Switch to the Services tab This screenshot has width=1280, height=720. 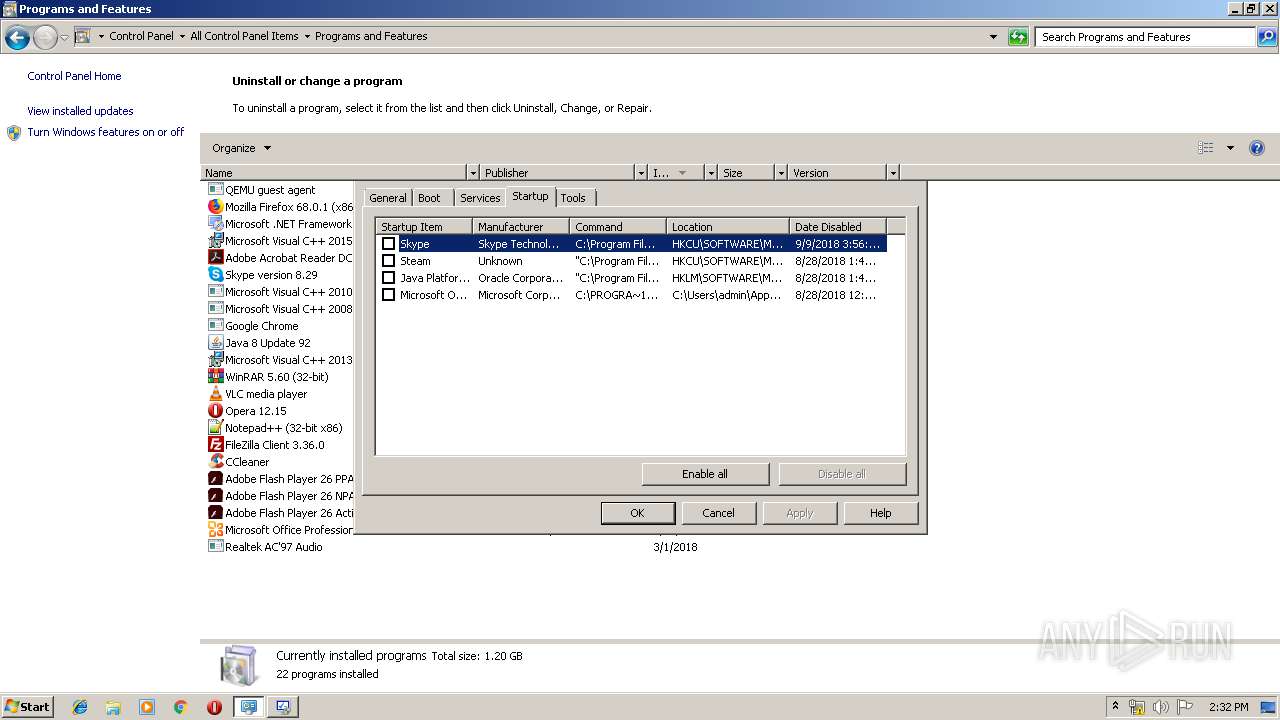pyautogui.click(x=480, y=198)
